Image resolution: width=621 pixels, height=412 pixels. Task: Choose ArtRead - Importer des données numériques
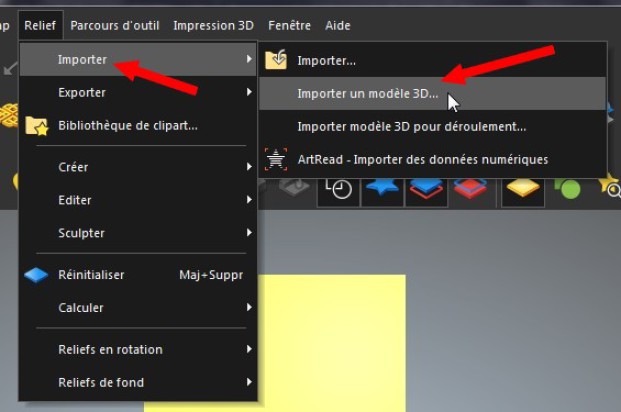[x=432, y=159]
